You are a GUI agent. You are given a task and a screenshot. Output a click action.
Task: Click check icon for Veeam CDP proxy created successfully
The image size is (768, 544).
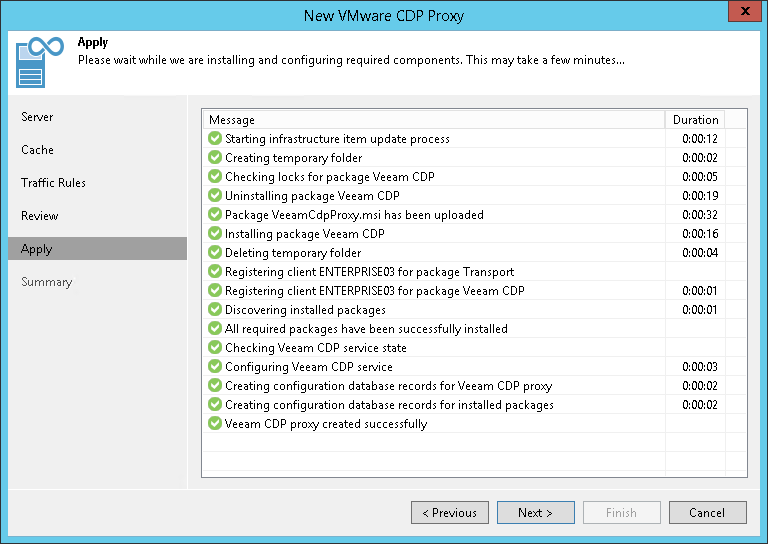215,424
